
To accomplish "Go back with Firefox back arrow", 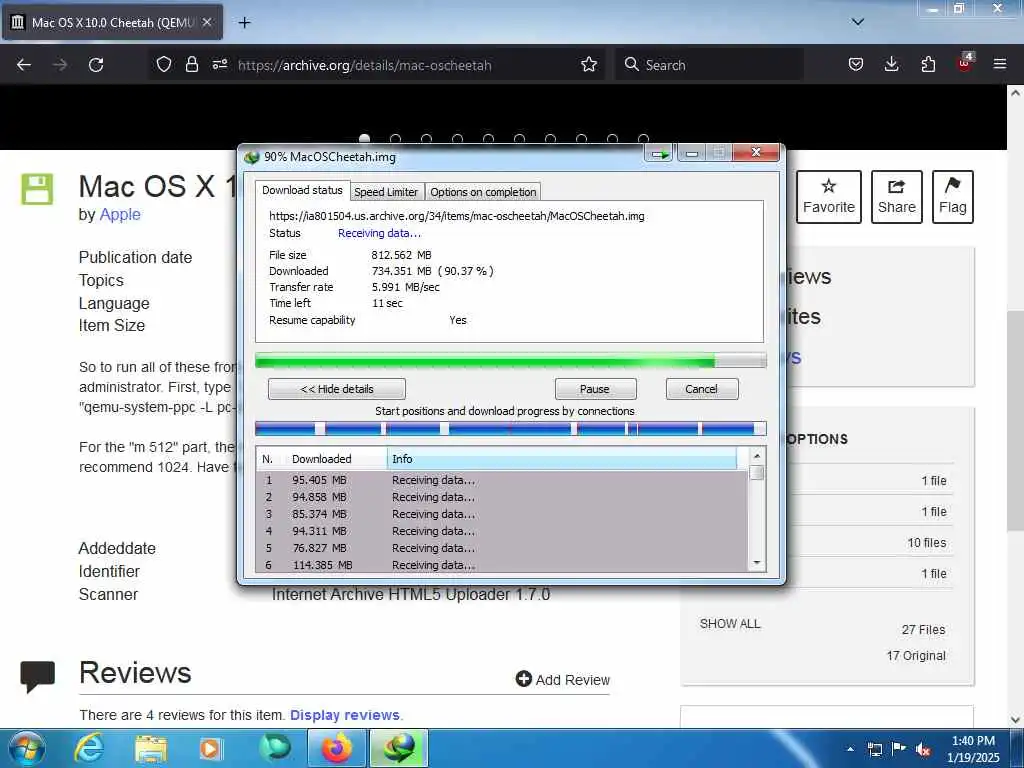I will tap(24, 65).
